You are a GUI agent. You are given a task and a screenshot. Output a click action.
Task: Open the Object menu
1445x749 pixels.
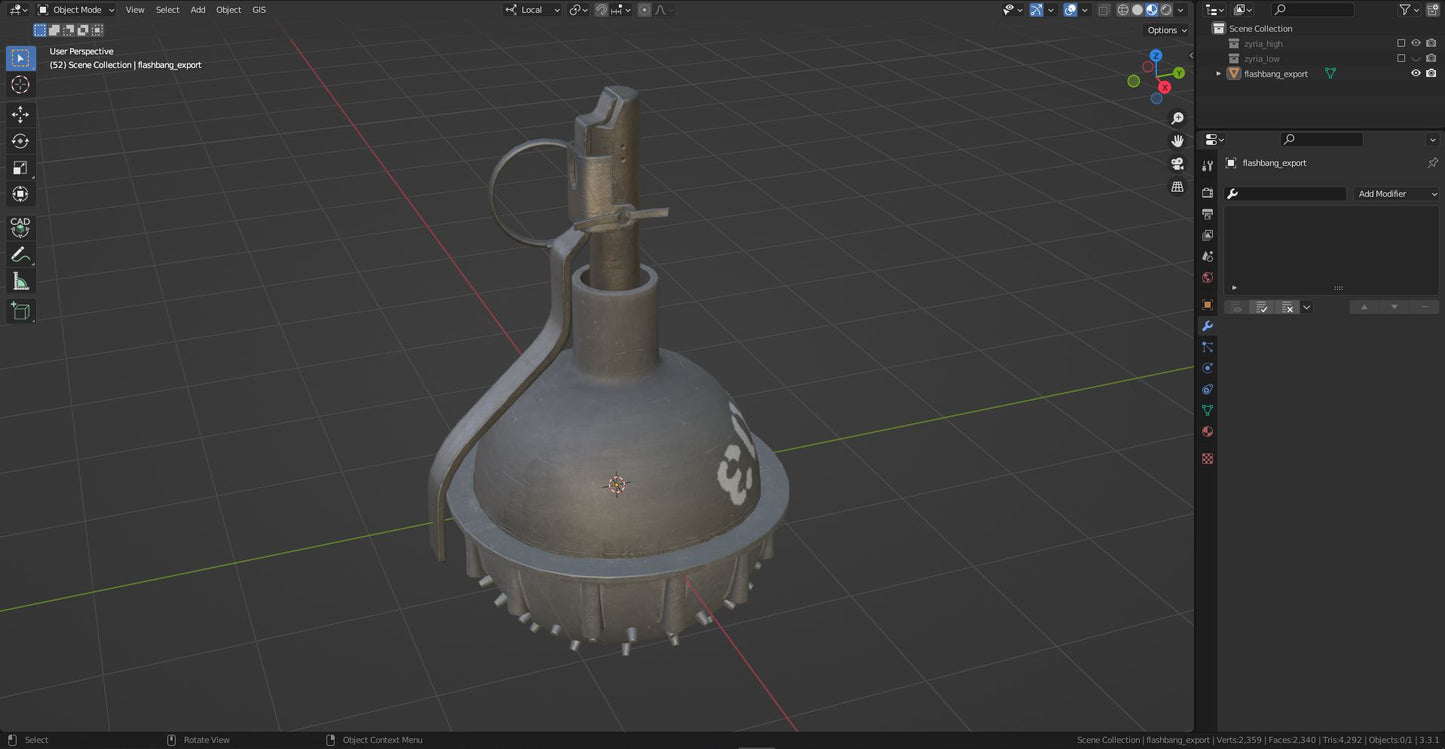(x=228, y=10)
